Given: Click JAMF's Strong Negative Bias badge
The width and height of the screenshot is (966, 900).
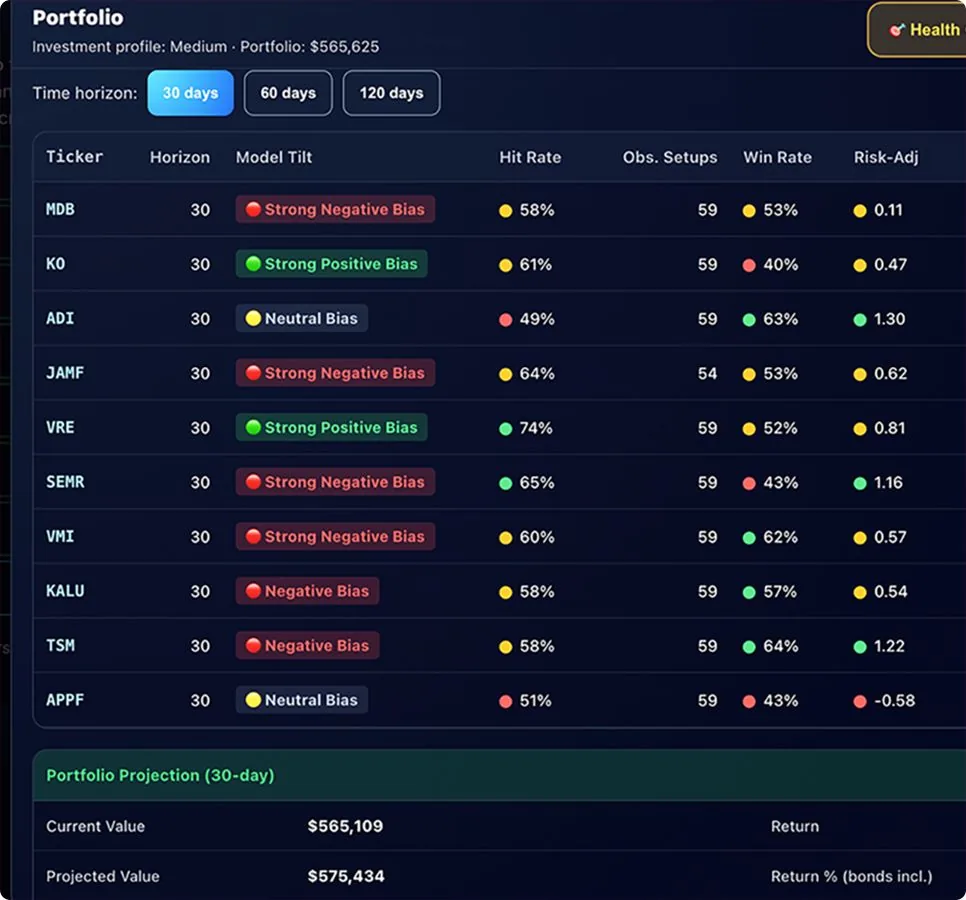Looking at the screenshot, I should pyautogui.click(x=335, y=373).
